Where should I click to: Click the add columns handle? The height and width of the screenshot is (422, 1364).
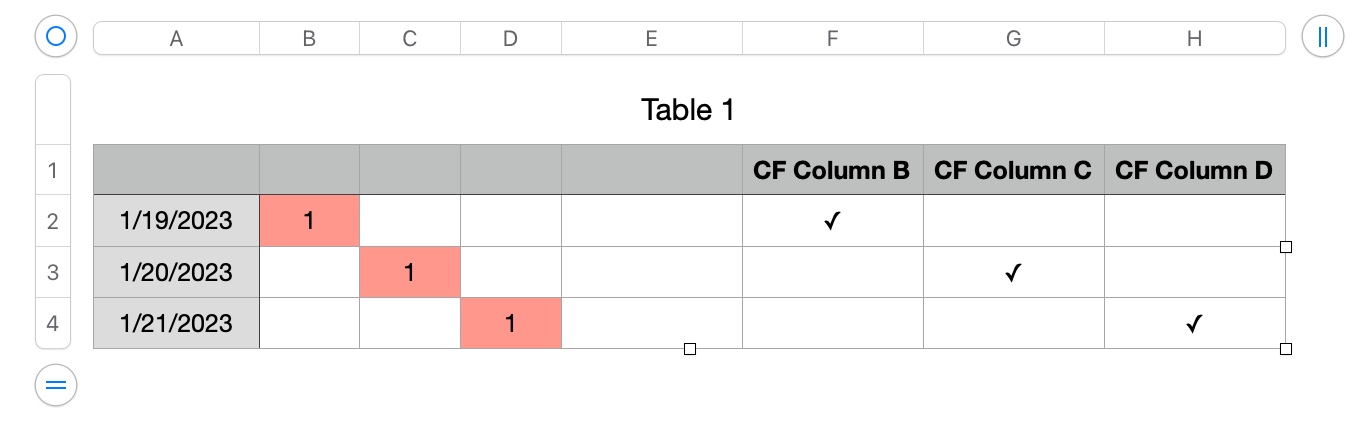(x=1323, y=37)
